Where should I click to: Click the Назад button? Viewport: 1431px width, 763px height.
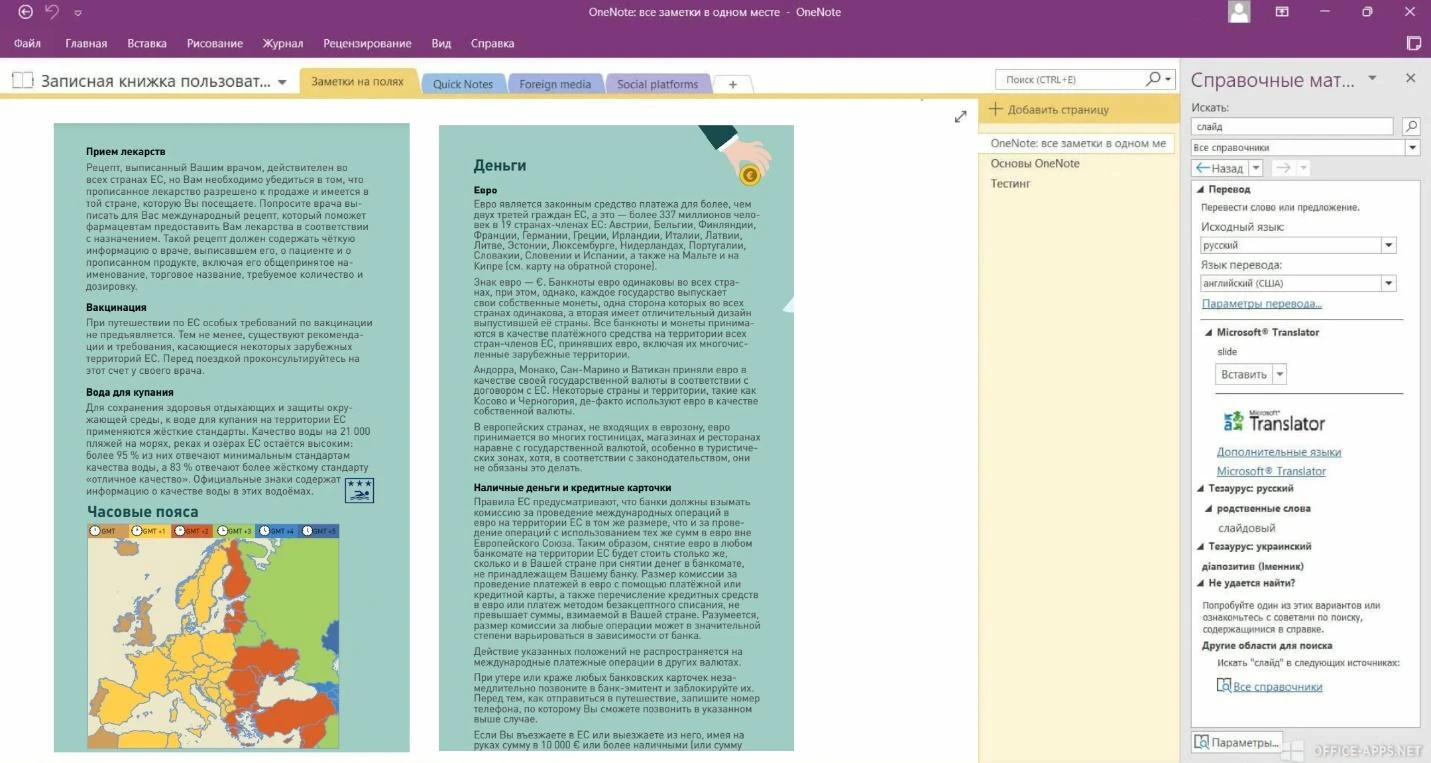(x=1219, y=168)
